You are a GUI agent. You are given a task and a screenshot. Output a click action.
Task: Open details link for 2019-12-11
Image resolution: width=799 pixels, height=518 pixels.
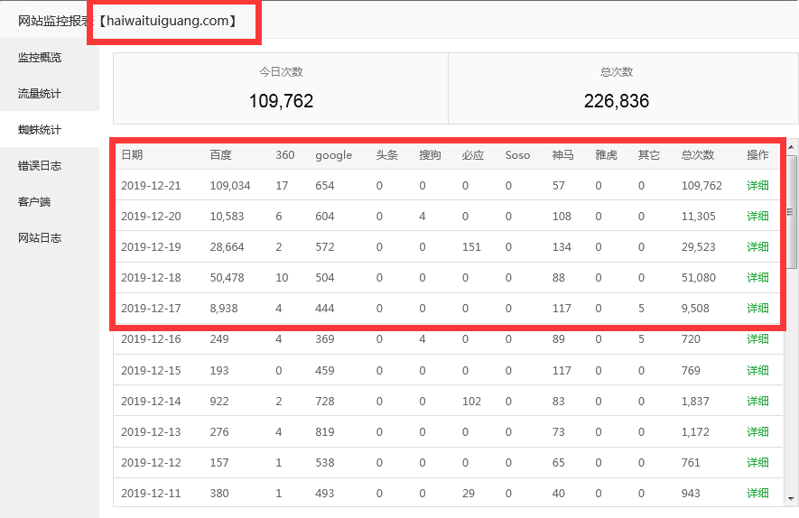[758, 493]
